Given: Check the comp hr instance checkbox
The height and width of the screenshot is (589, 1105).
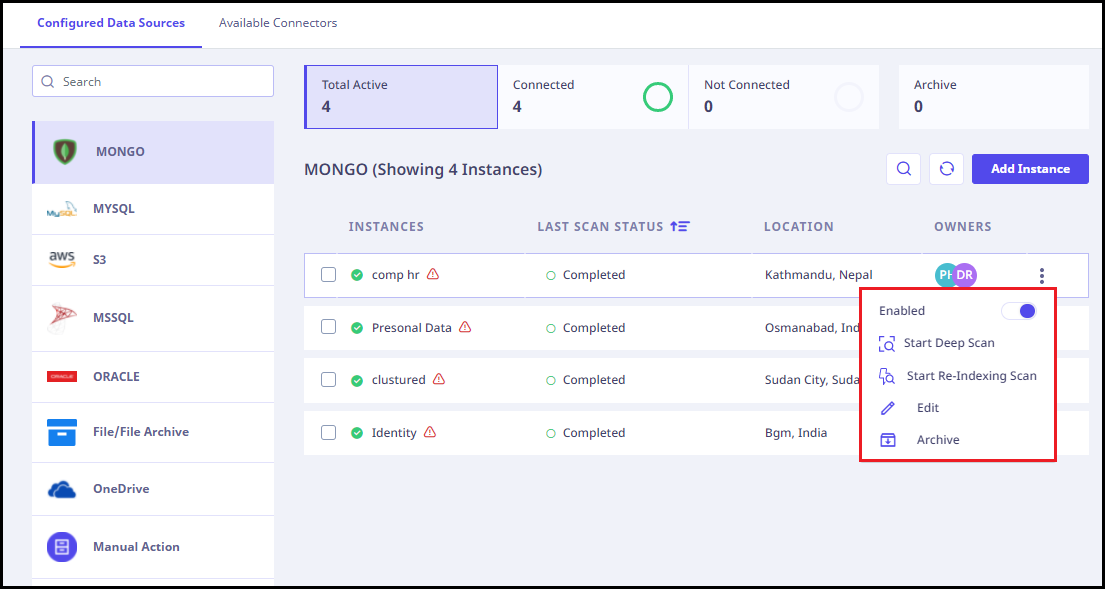Looking at the screenshot, I should point(328,275).
